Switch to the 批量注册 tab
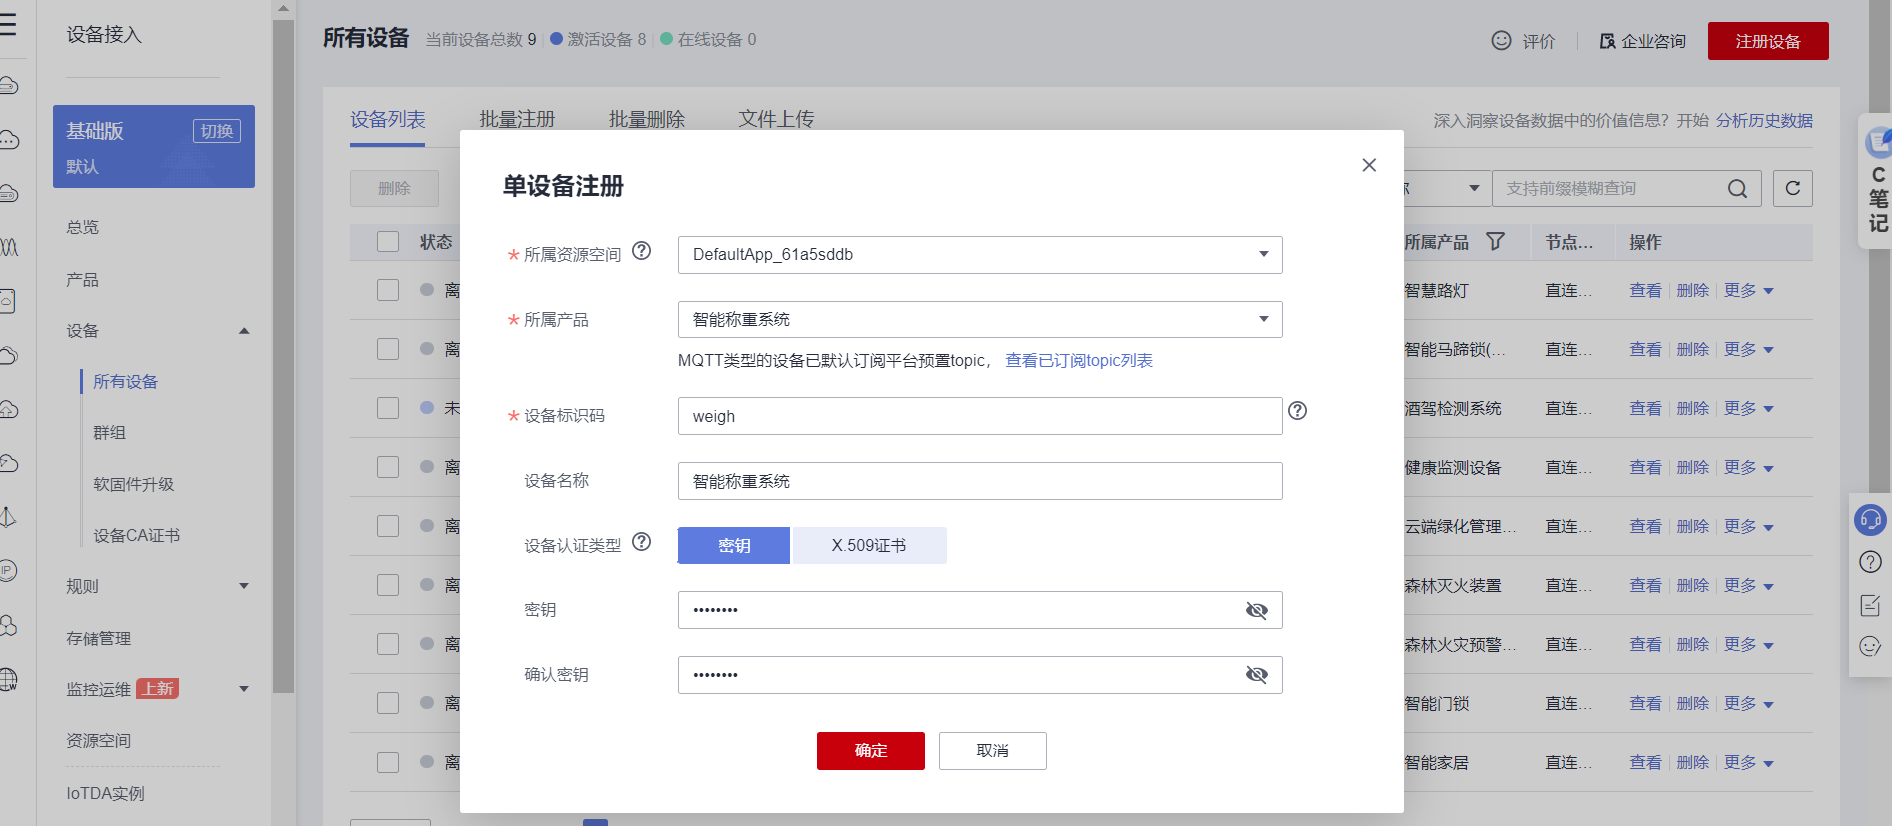 tap(517, 120)
